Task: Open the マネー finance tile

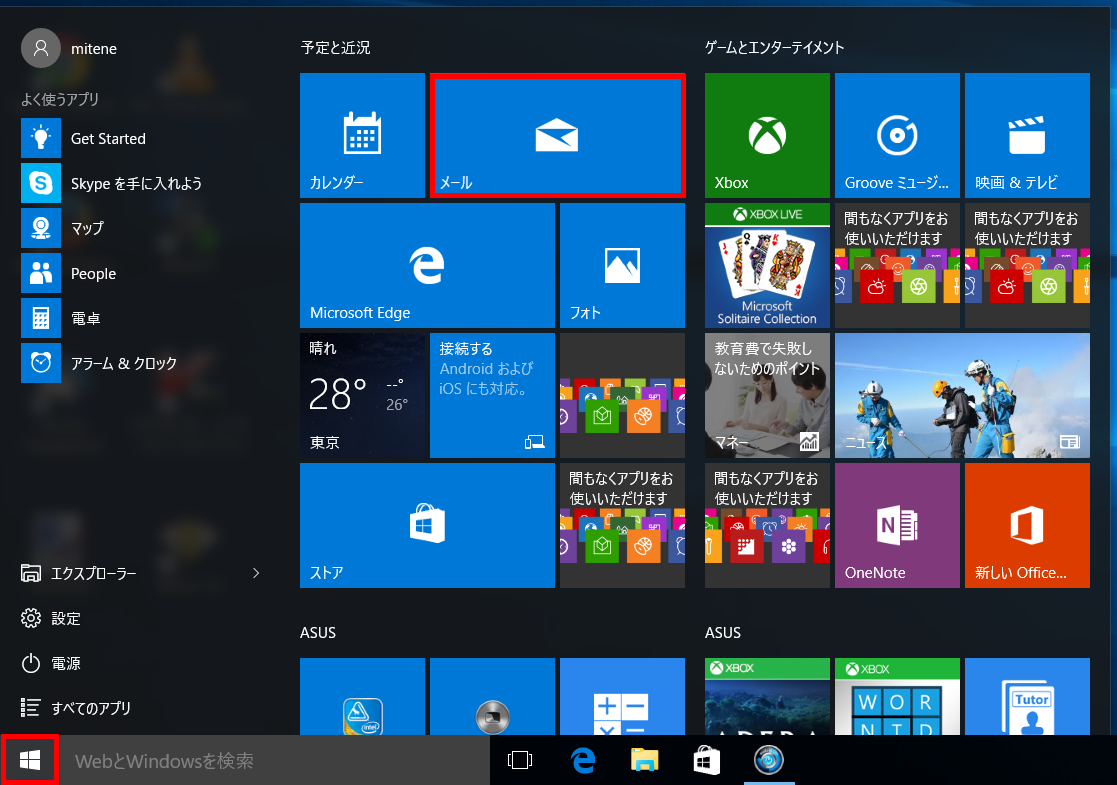Action: point(767,395)
